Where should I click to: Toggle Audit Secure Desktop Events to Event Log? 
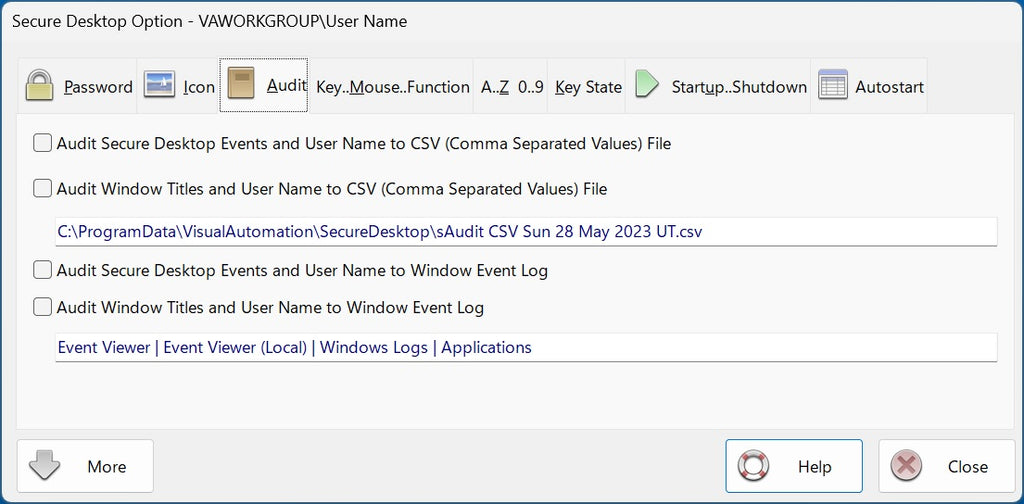pyautogui.click(x=43, y=270)
